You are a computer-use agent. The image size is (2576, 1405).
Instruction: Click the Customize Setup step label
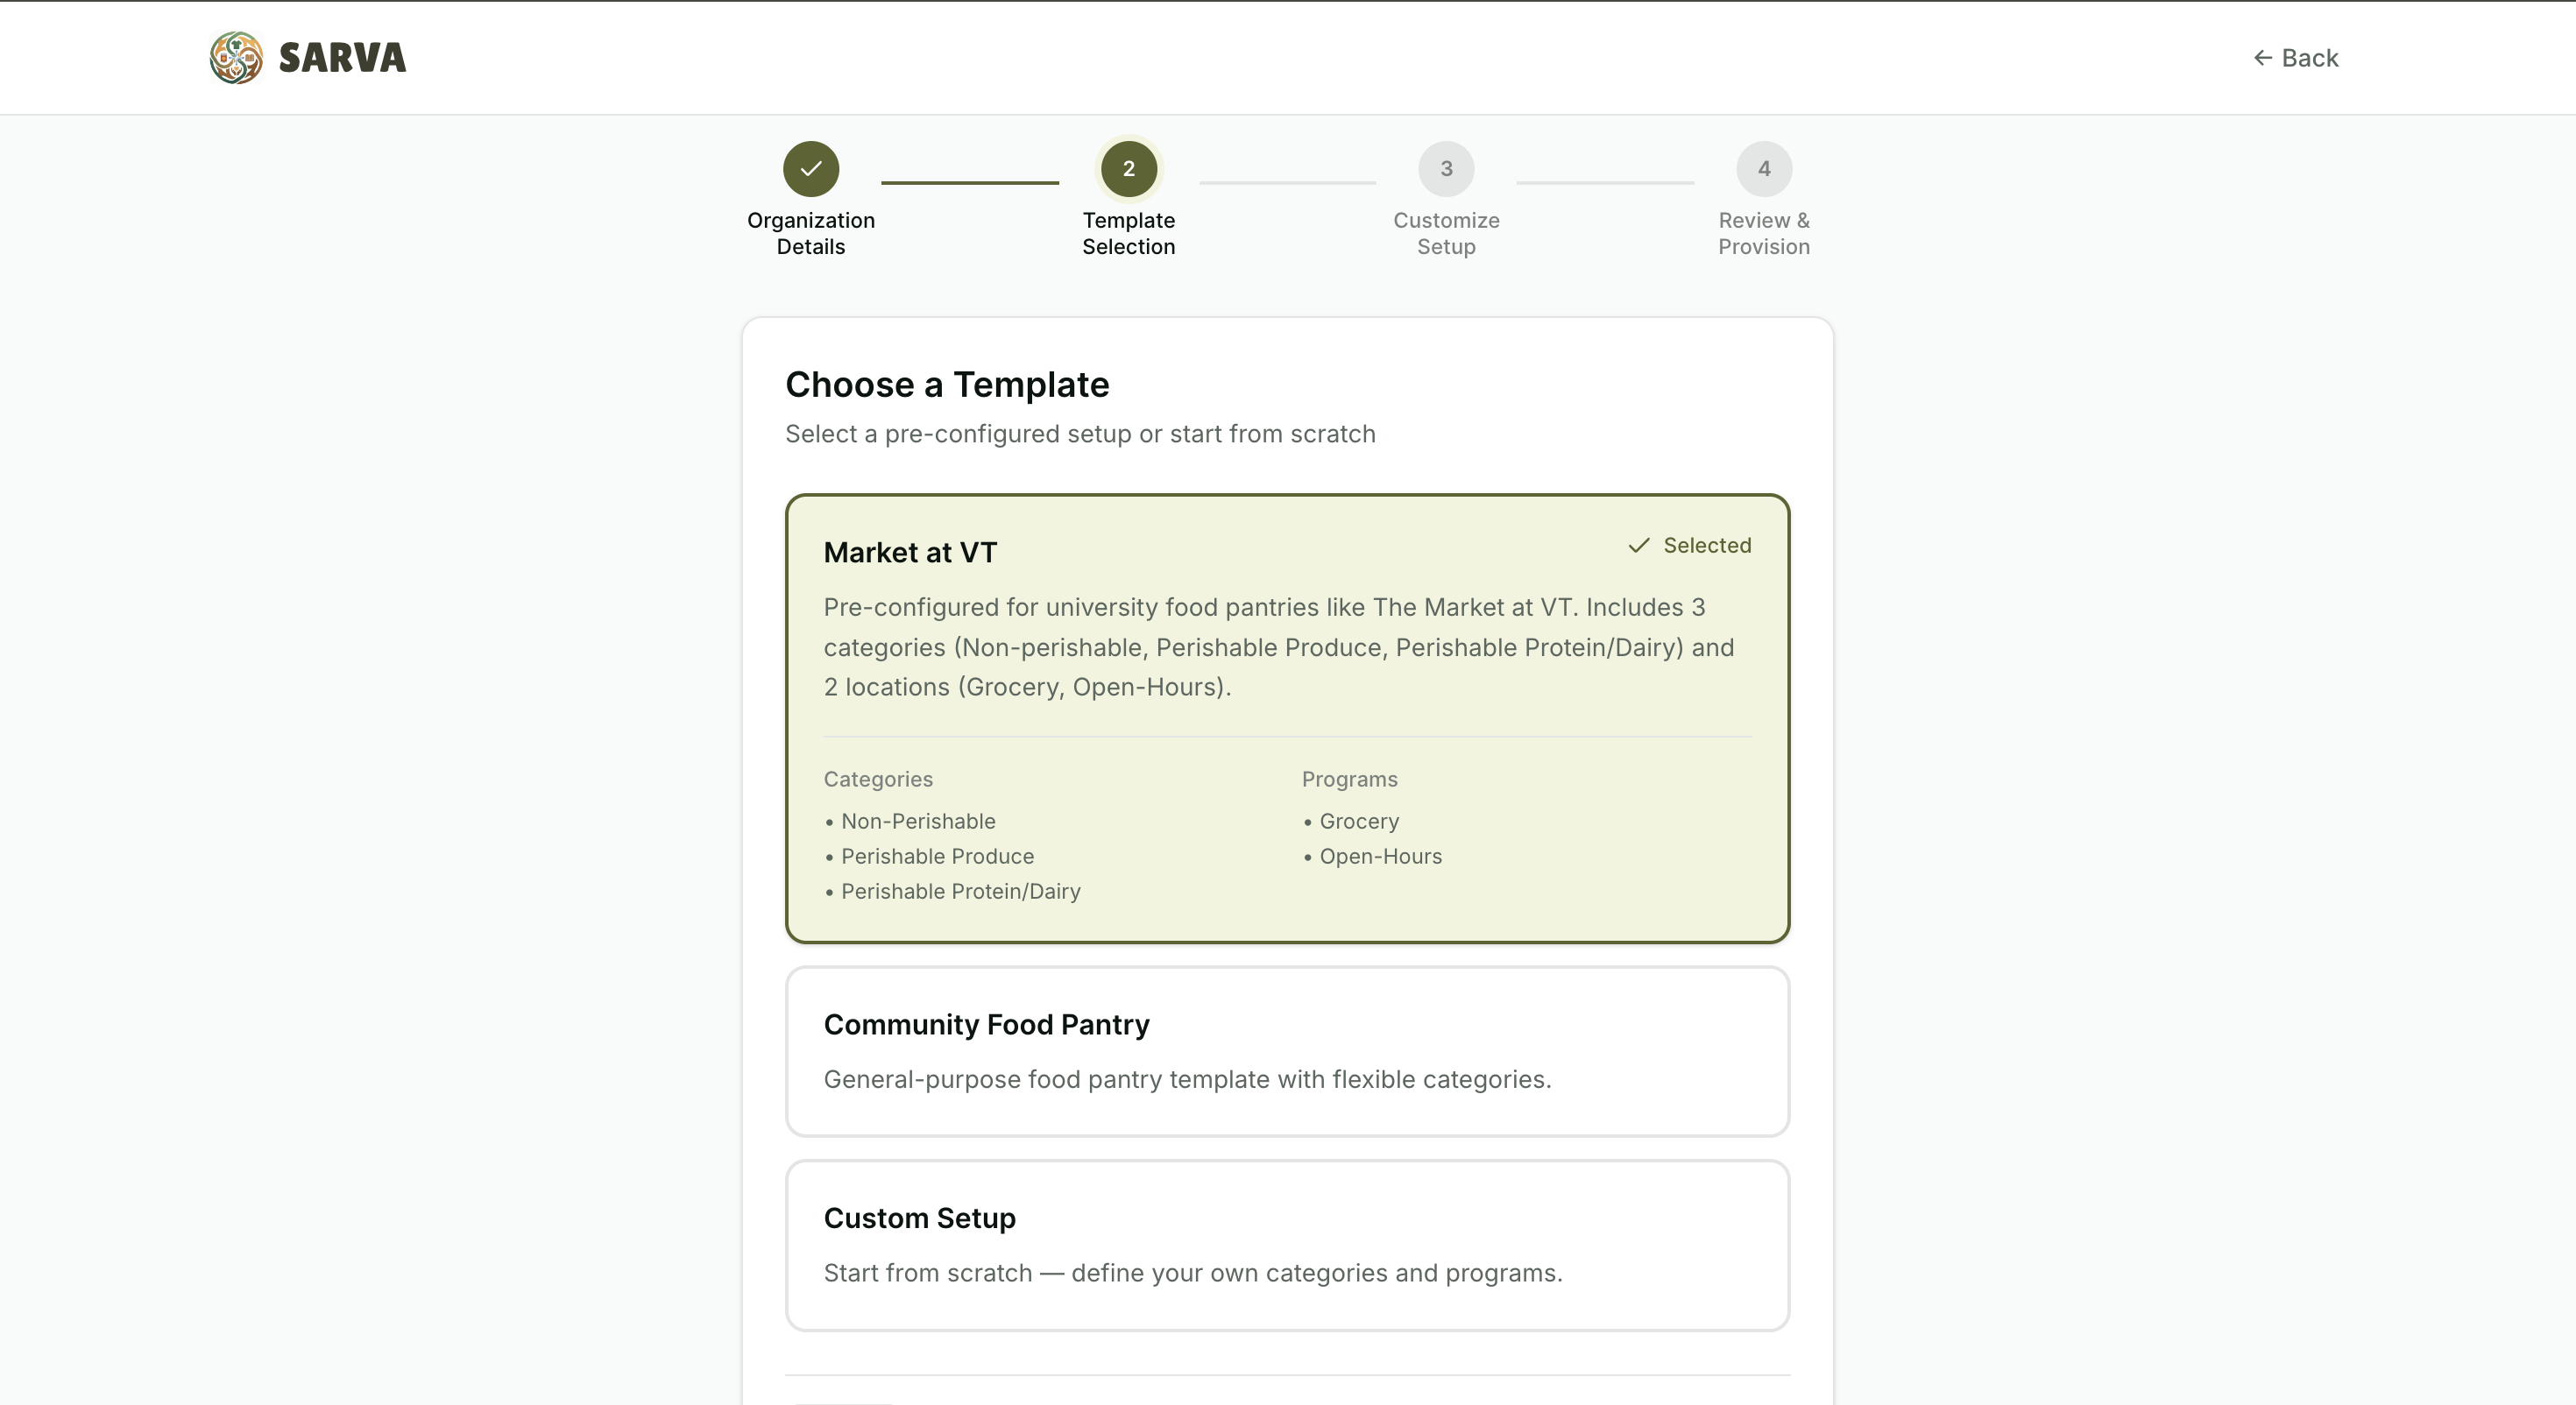click(1446, 233)
